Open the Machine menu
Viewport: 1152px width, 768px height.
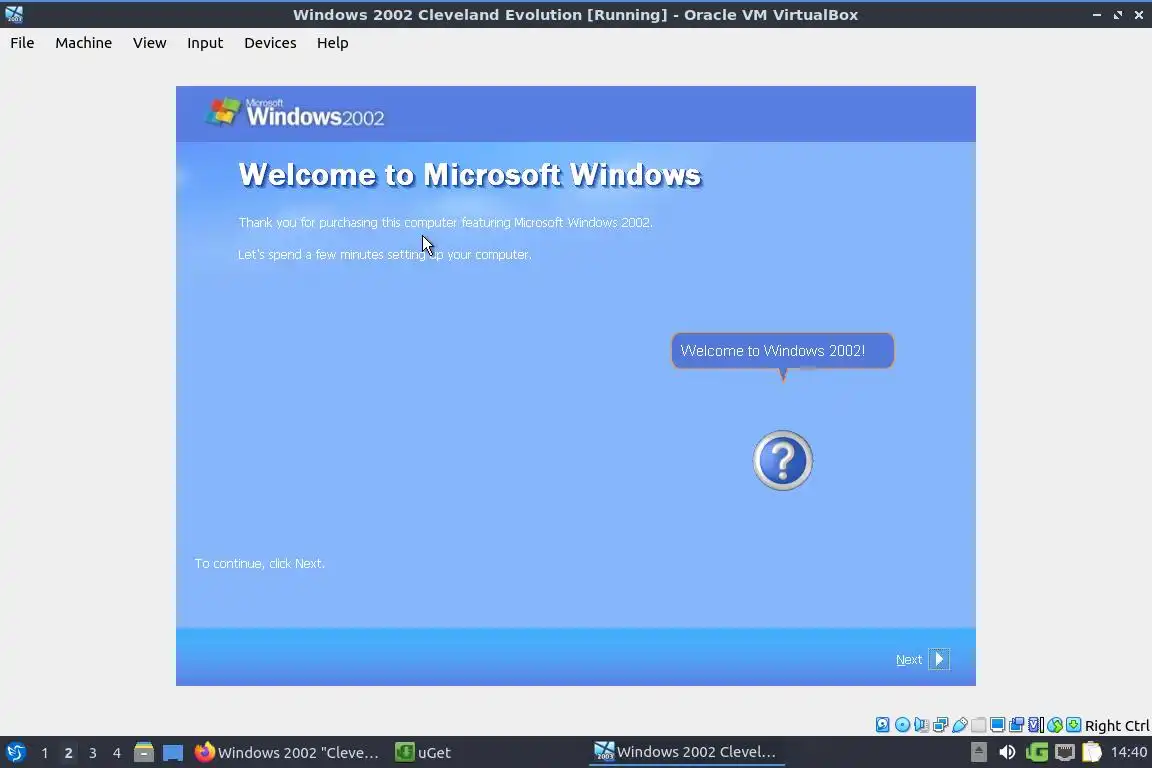tap(84, 43)
